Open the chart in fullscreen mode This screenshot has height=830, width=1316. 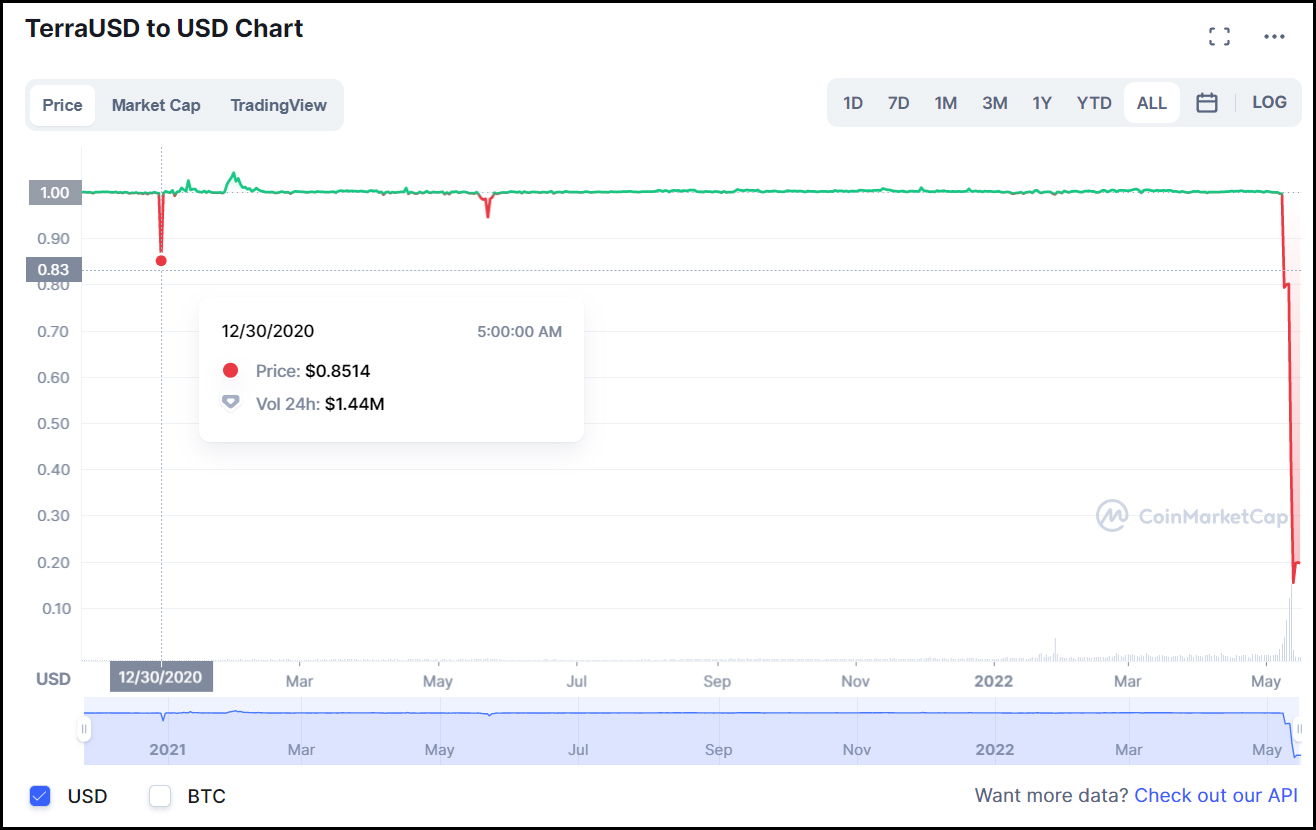tap(1219, 37)
